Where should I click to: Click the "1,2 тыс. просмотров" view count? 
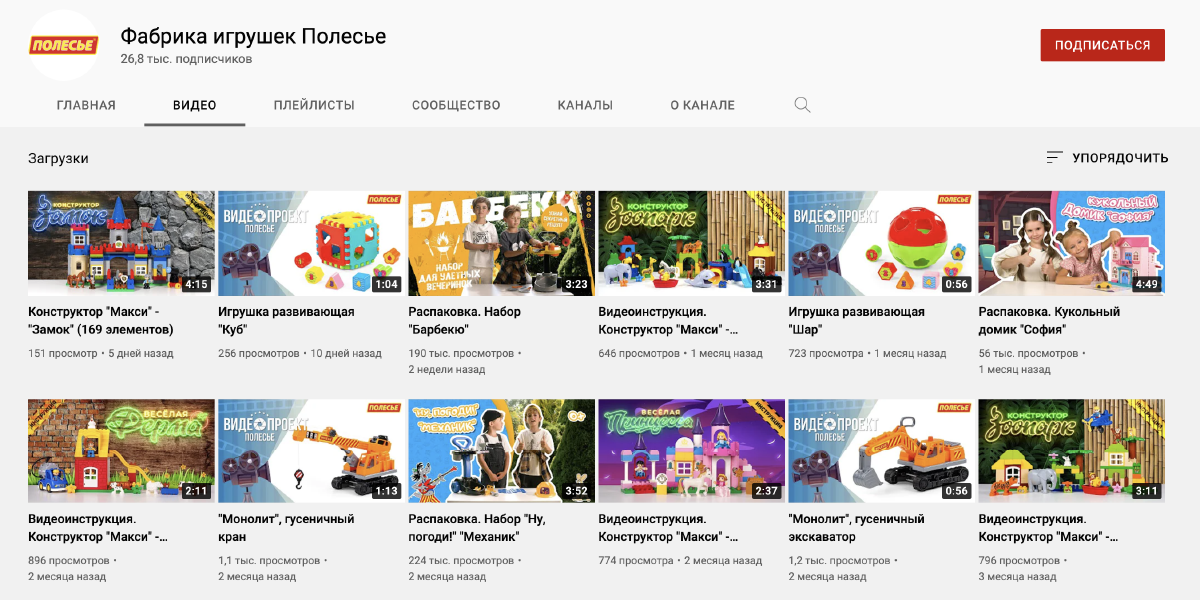(840, 561)
